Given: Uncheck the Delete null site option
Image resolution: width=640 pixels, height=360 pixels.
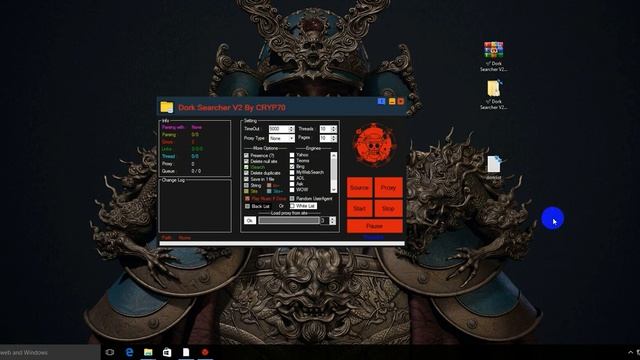Looking at the screenshot, I should click(x=246, y=161).
